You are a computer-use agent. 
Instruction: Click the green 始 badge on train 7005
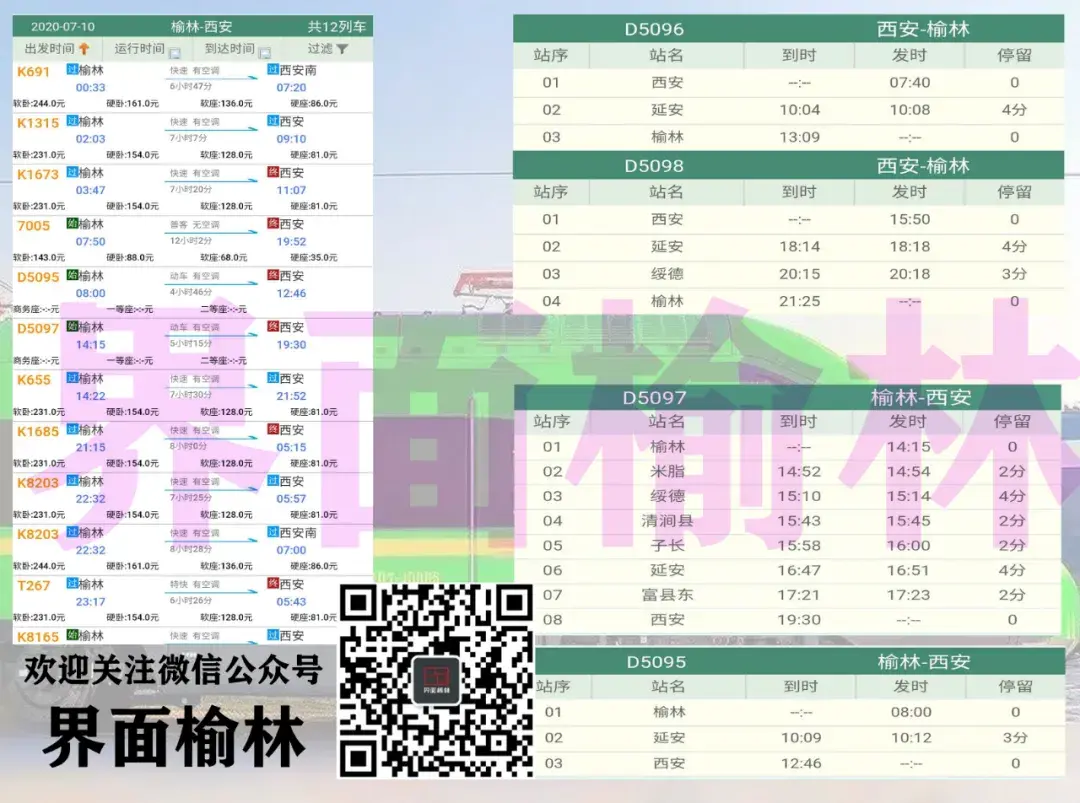click(72, 224)
